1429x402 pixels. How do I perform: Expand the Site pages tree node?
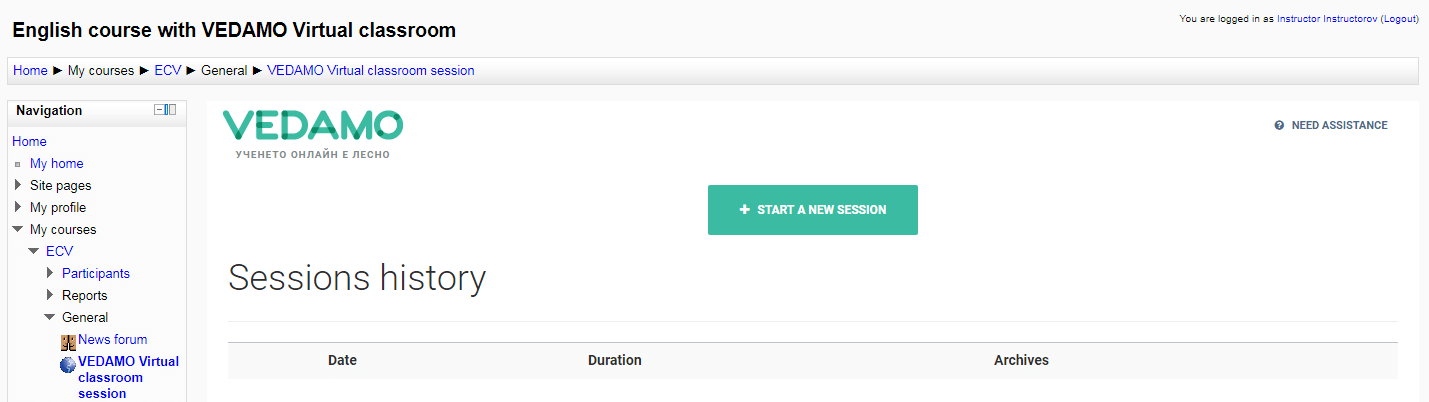pos(18,185)
